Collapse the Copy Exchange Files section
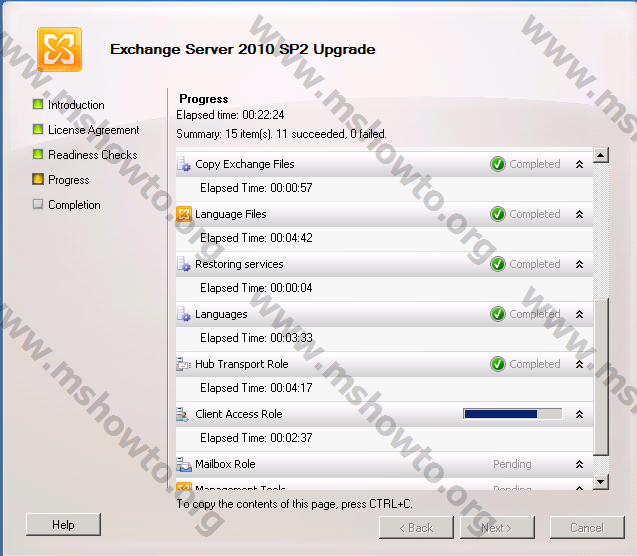Image resolution: width=637 pixels, height=556 pixels. pyautogui.click(x=579, y=164)
